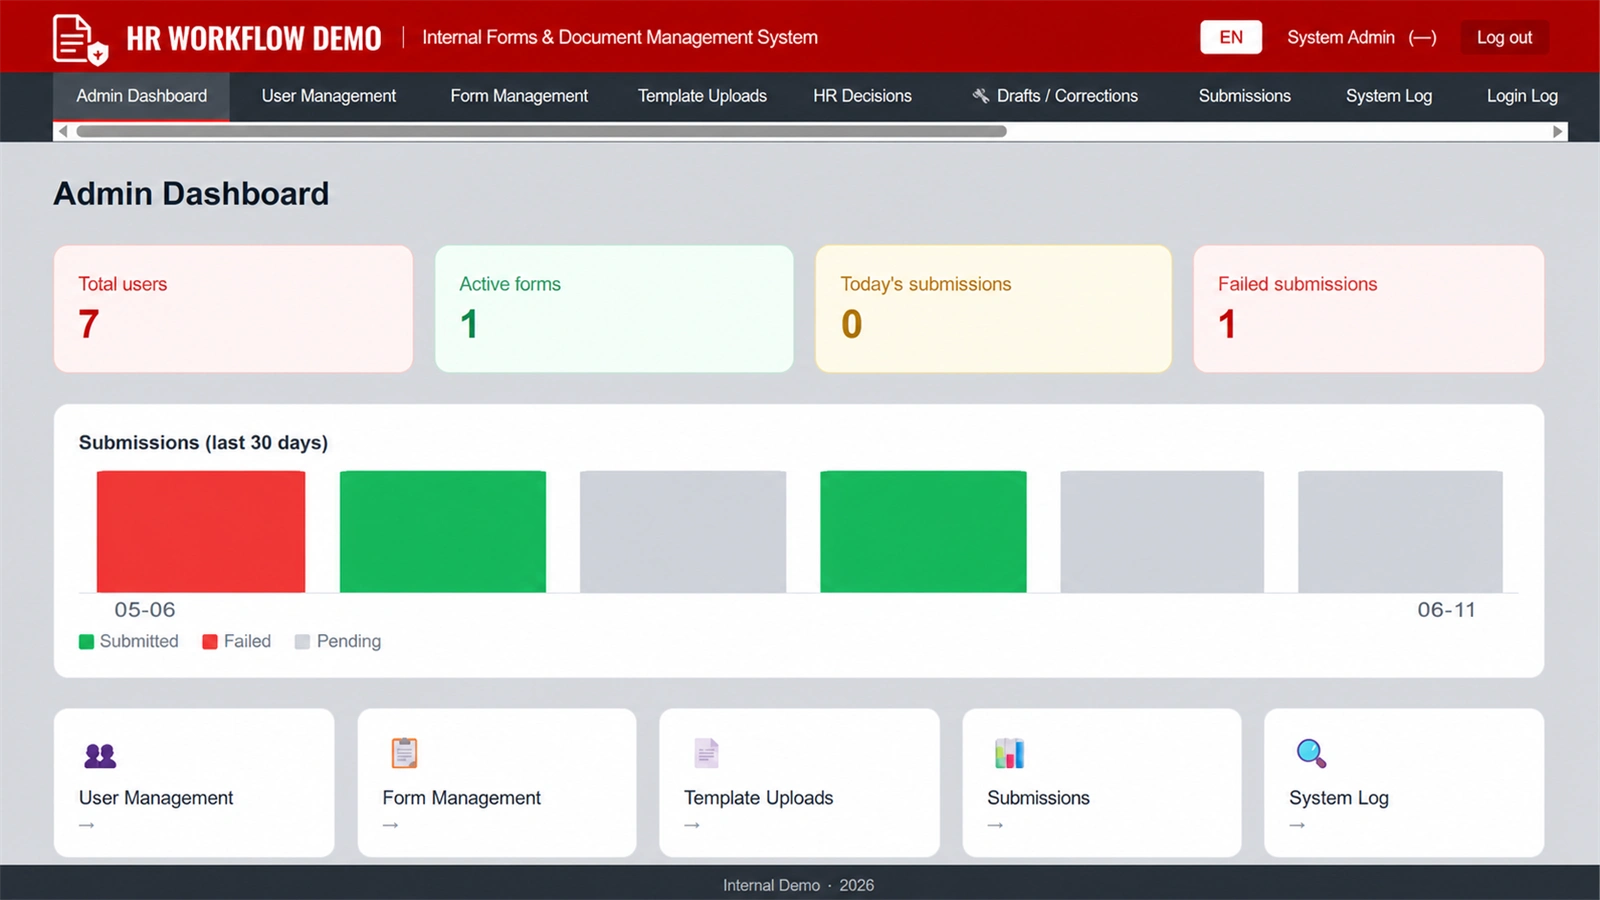Click the right arrow of the nav scrollbar

click(x=1557, y=131)
